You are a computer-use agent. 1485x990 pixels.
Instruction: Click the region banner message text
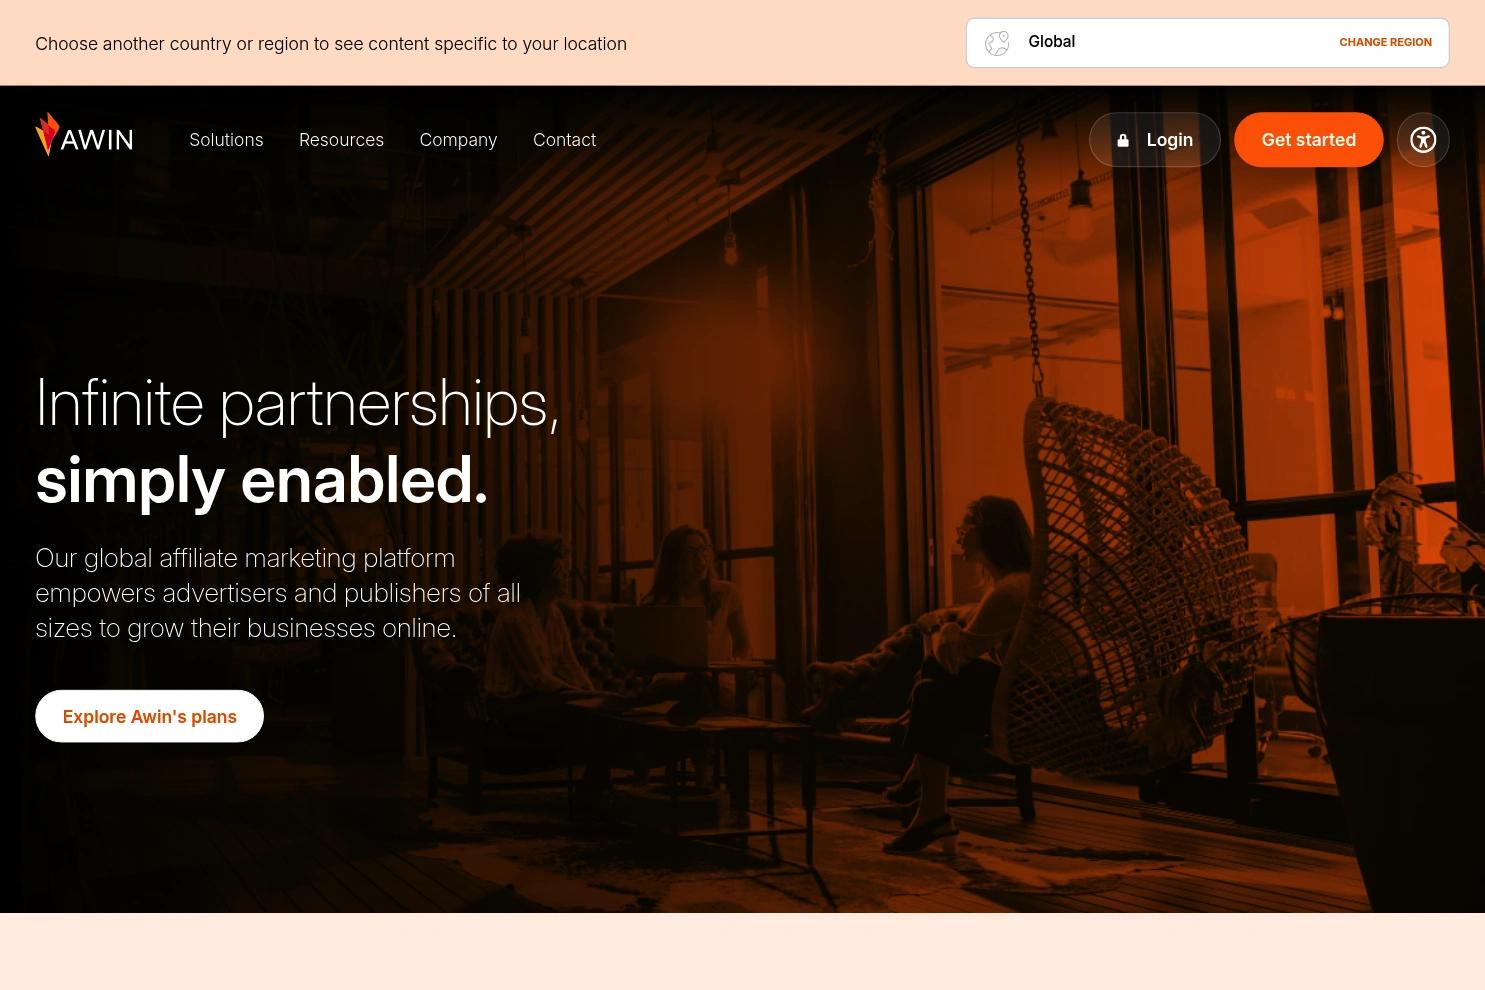point(331,44)
